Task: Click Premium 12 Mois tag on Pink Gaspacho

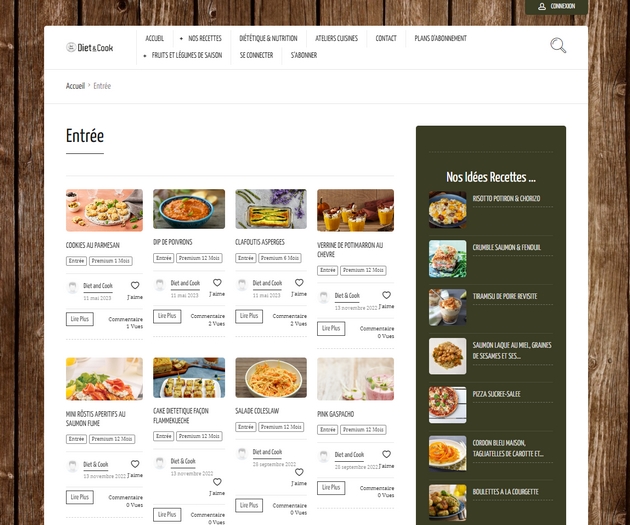Action: pos(363,430)
